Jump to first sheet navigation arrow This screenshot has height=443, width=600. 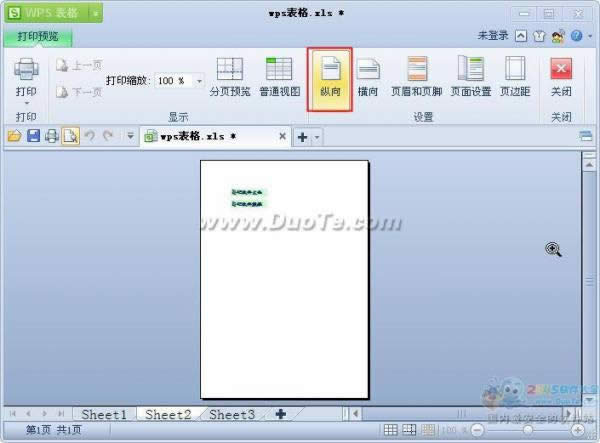click(x=13, y=414)
